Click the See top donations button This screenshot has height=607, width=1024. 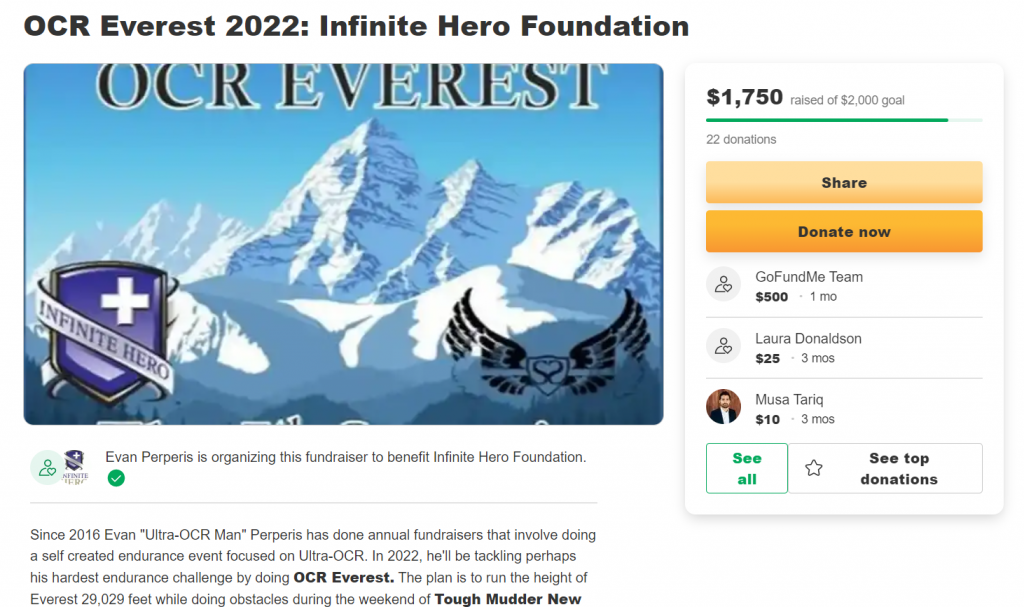(x=898, y=468)
